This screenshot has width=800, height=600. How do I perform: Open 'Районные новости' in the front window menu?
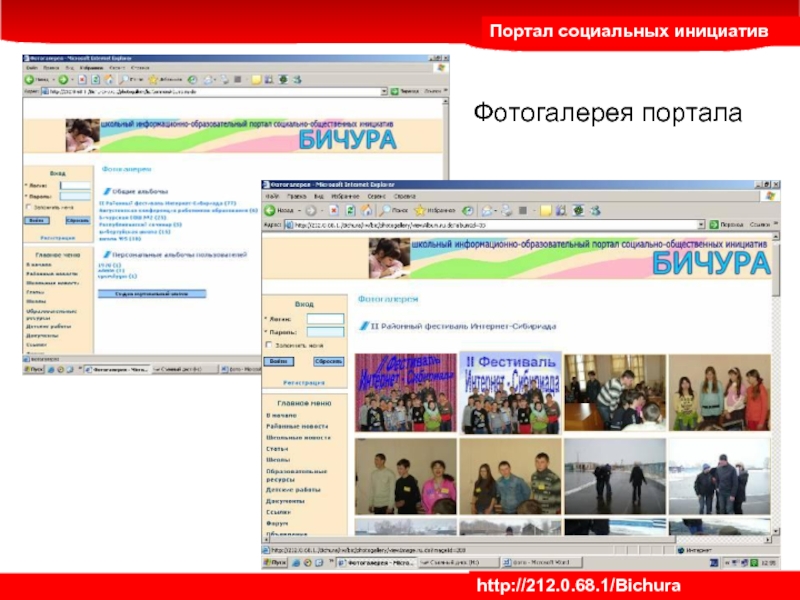297,426
